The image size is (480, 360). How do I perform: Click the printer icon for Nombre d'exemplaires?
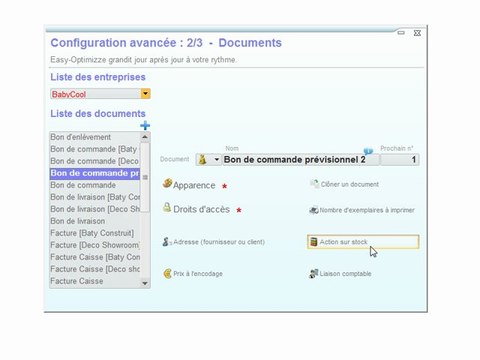pyautogui.click(x=314, y=210)
